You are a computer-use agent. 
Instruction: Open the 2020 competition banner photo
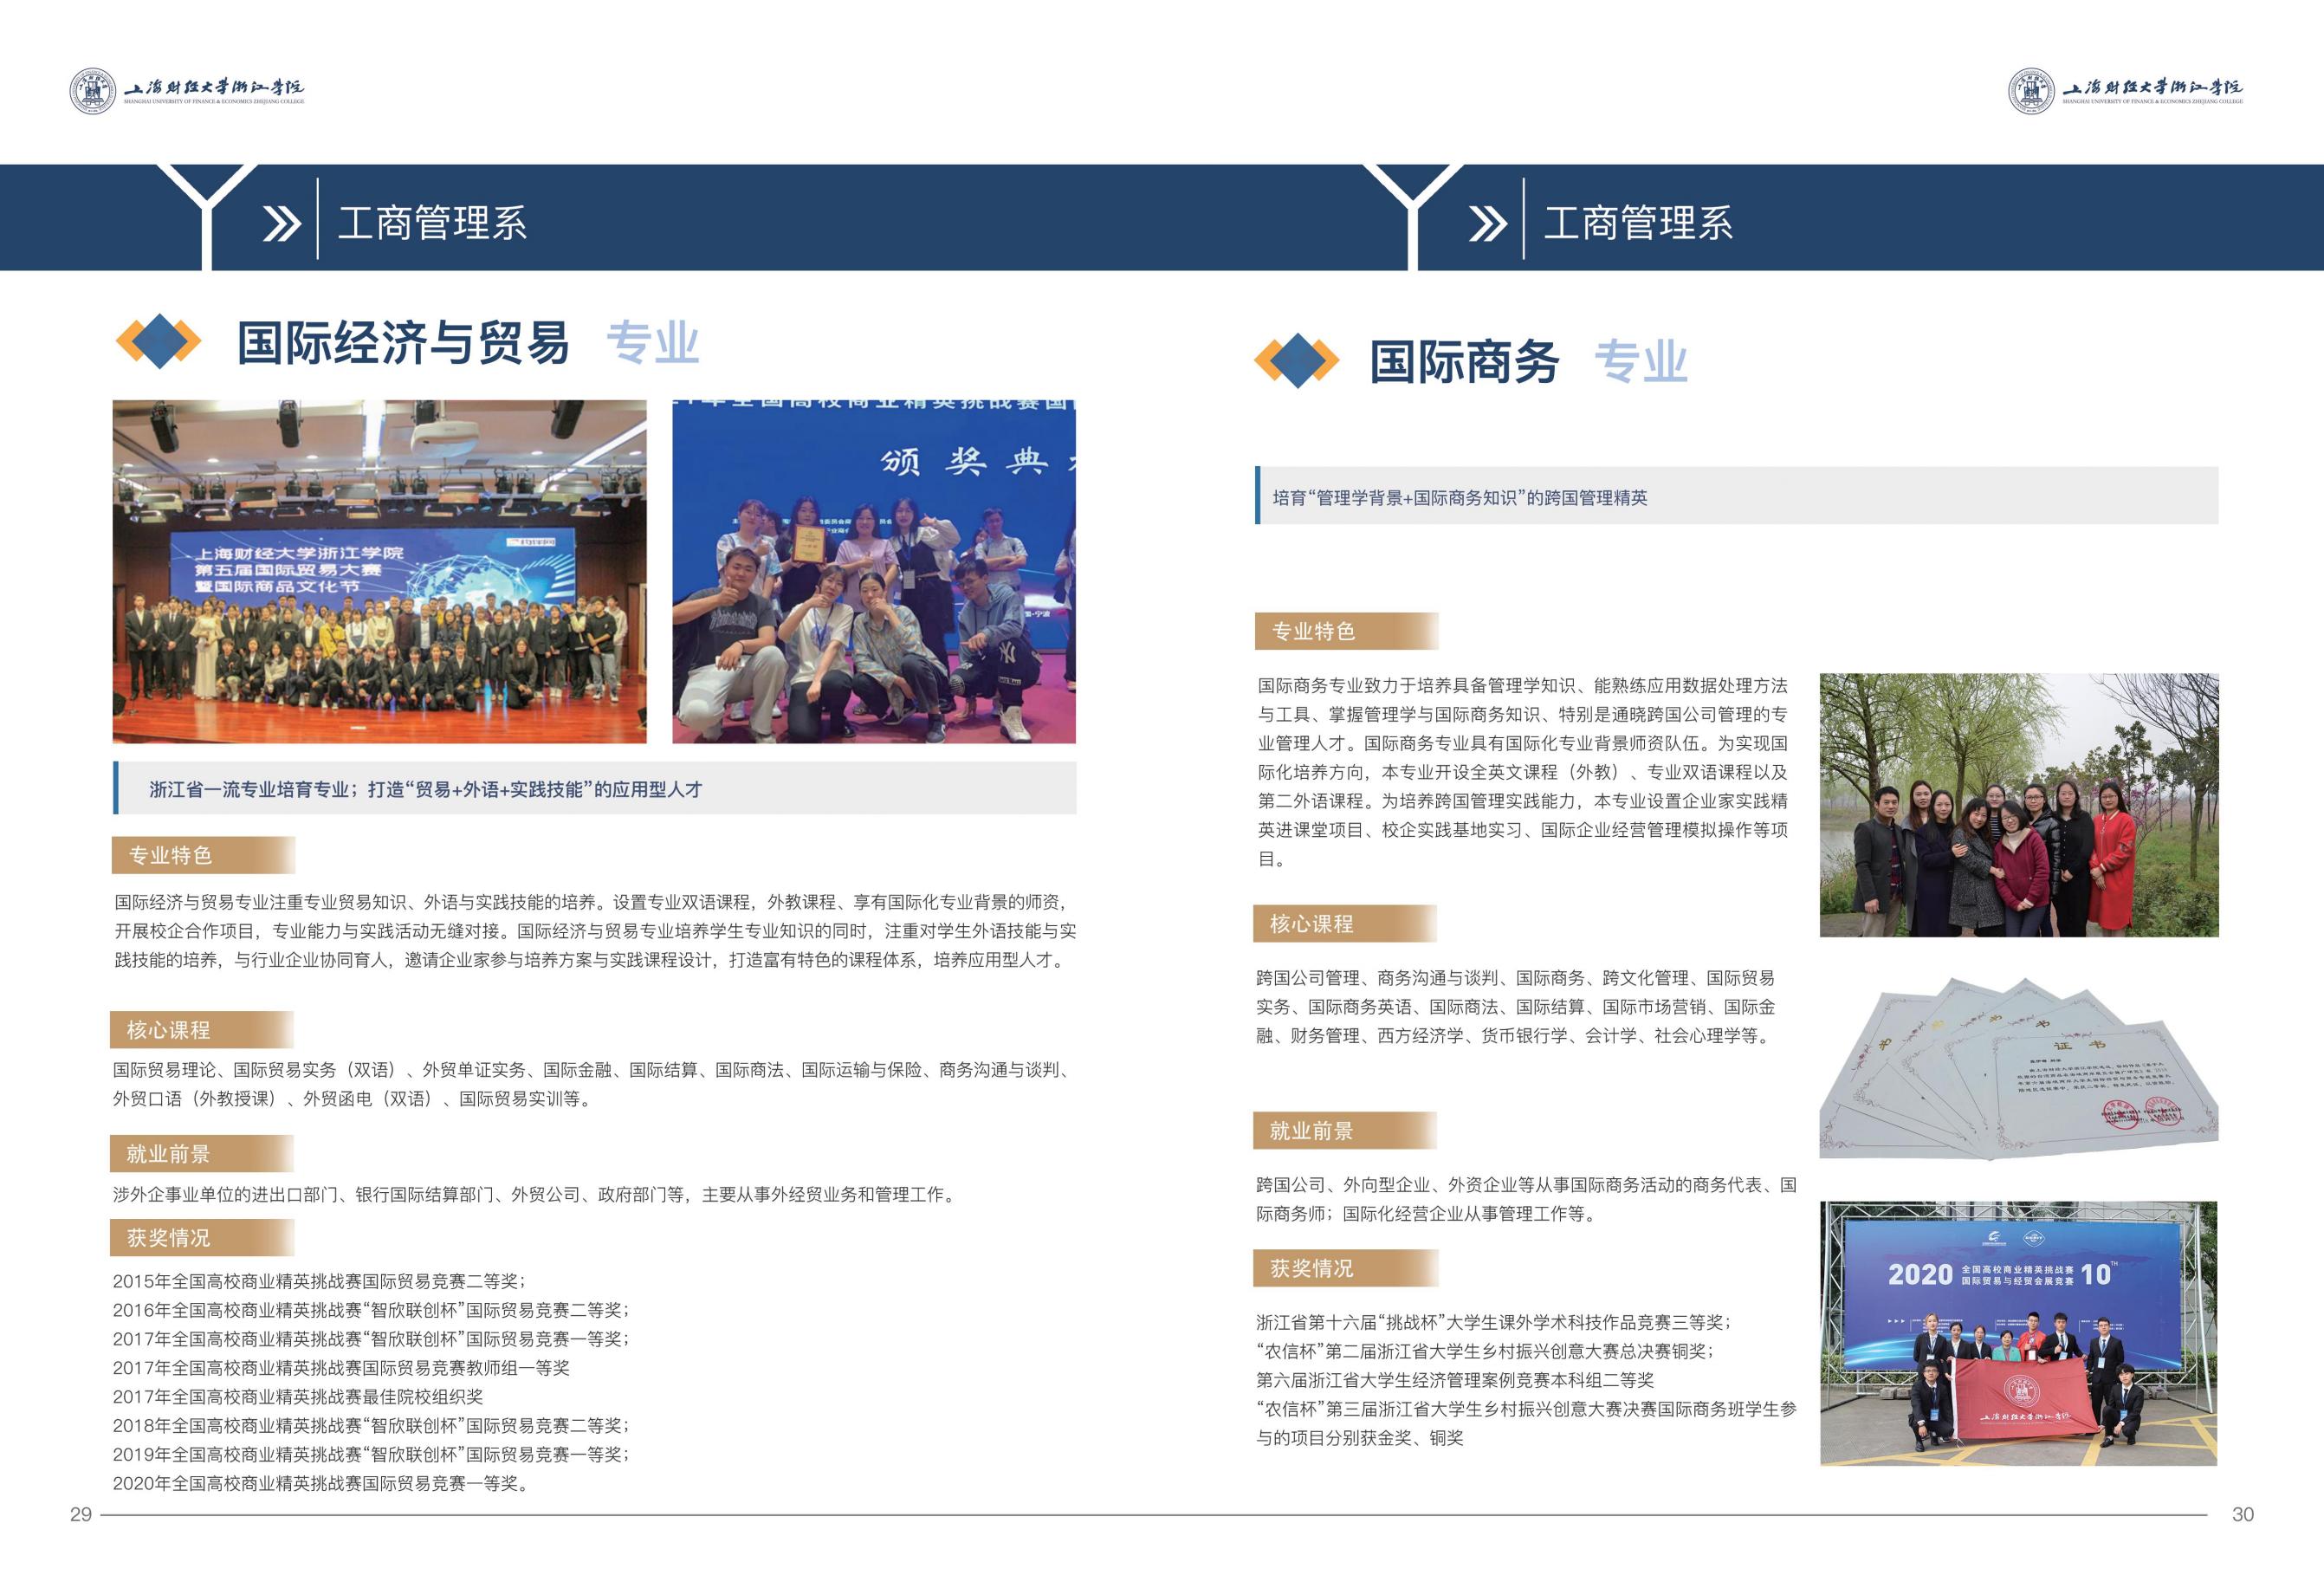(x=2018, y=1333)
